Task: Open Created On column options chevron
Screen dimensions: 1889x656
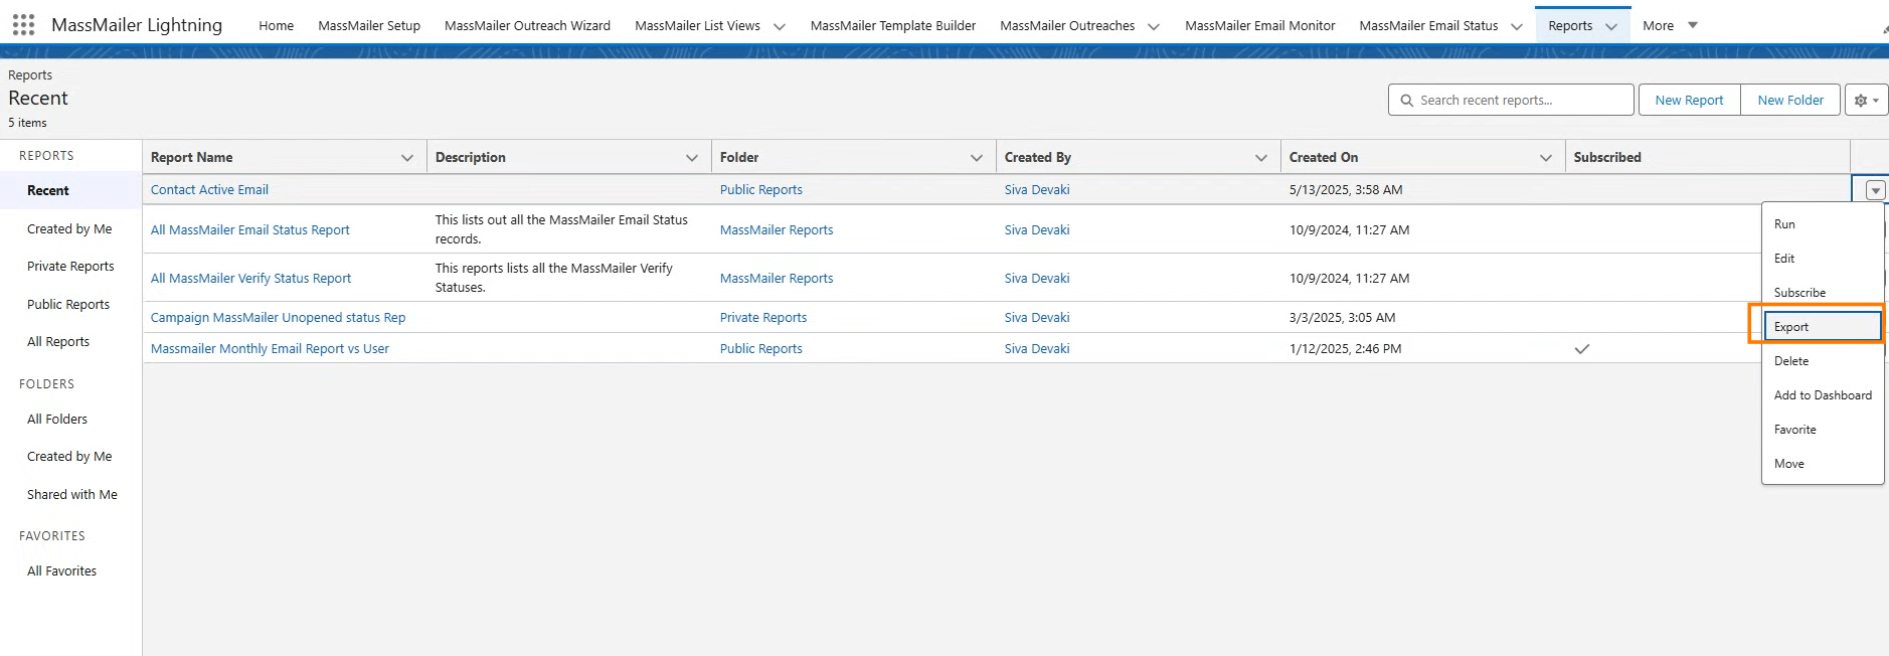Action: 1545,158
